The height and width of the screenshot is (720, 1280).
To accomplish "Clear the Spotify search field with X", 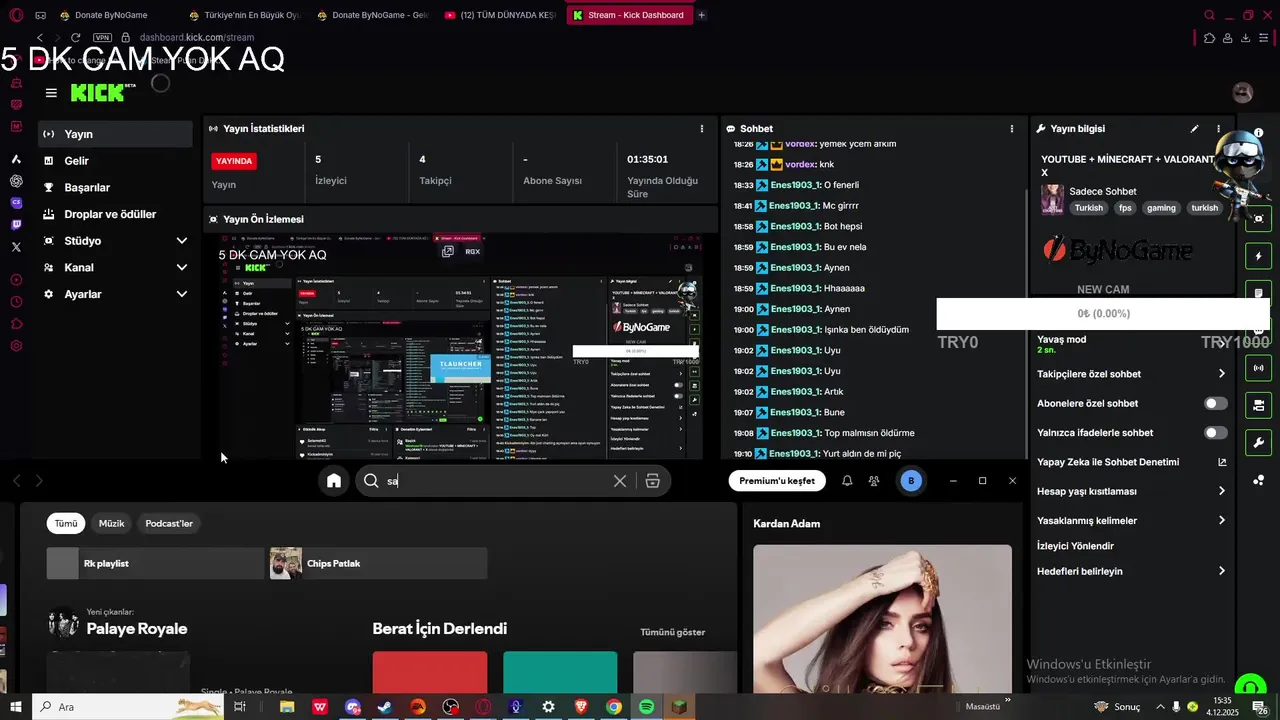I will click(x=620, y=481).
